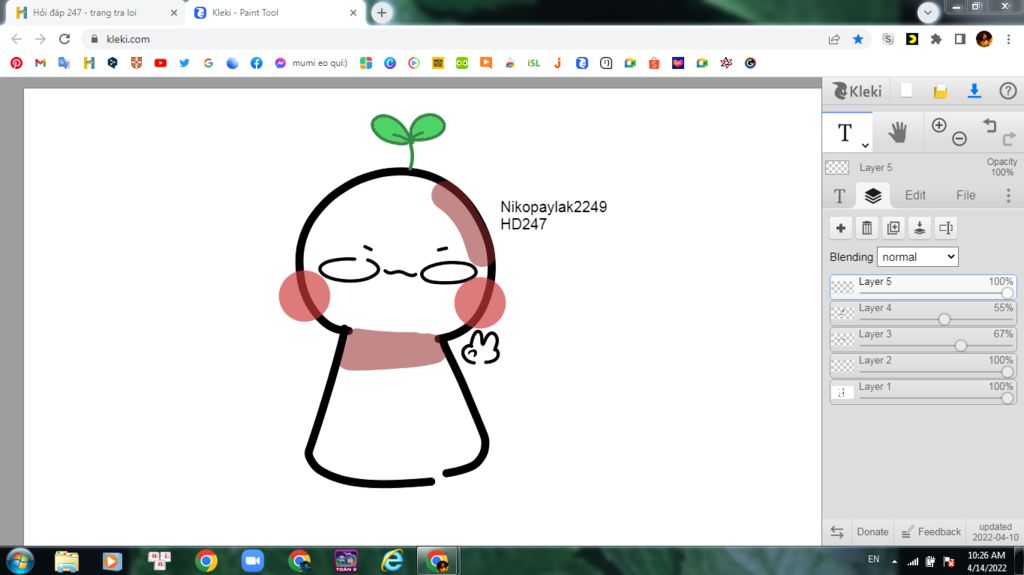Zoom in on the canvas
This screenshot has width=1024, height=575.
[939, 125]
